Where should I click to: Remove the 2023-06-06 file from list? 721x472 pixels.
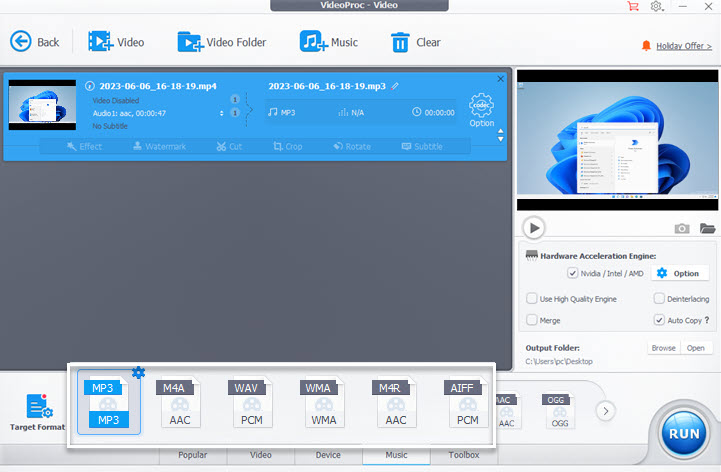coord(500,79)
